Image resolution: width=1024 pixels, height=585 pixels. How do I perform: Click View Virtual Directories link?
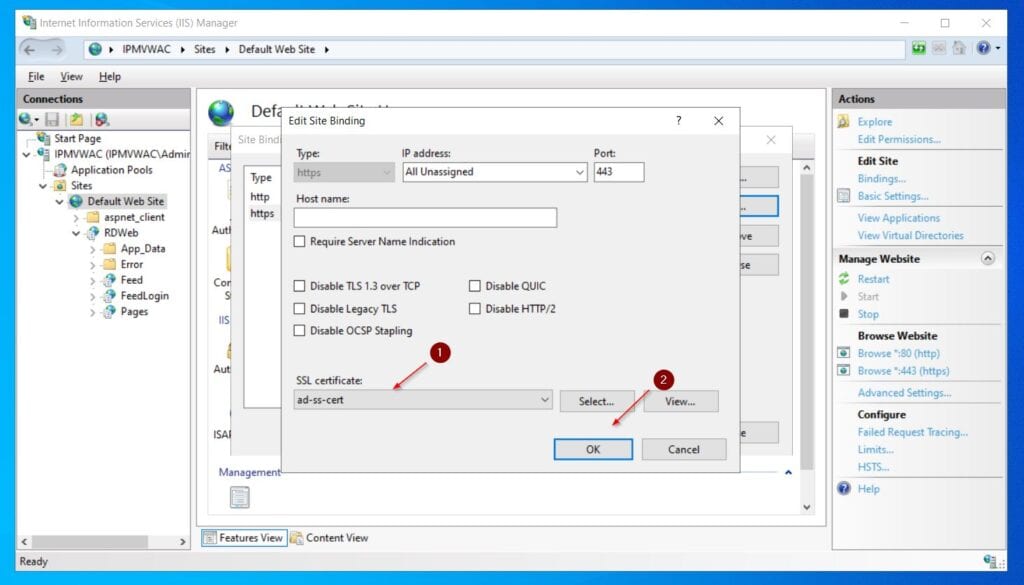click(910, 236)
